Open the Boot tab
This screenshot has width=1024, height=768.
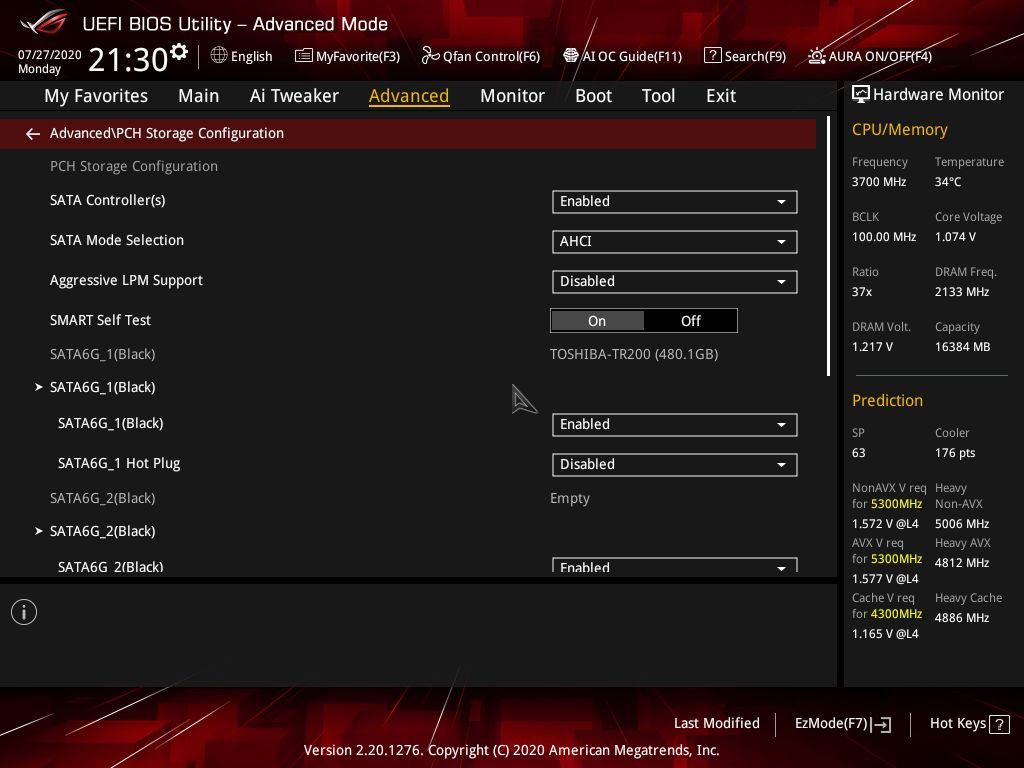(x=593, y=96)
